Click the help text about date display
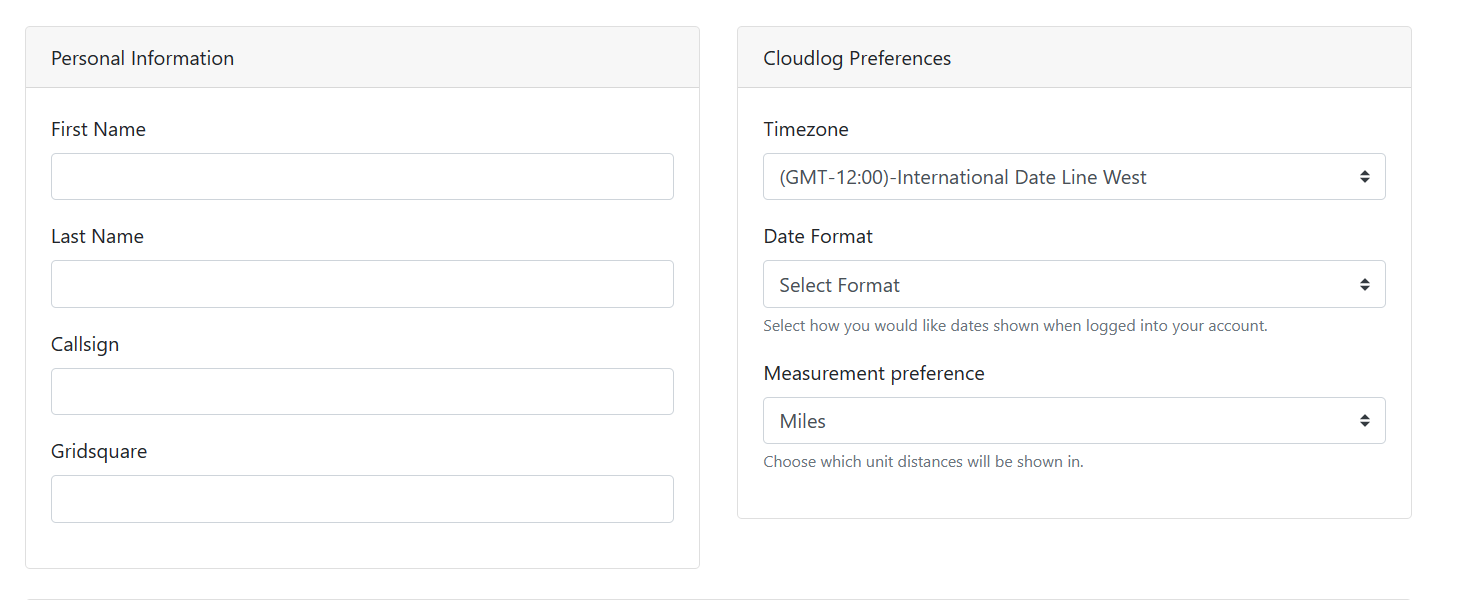The image size is (1460, 600). coord(1015,326)
